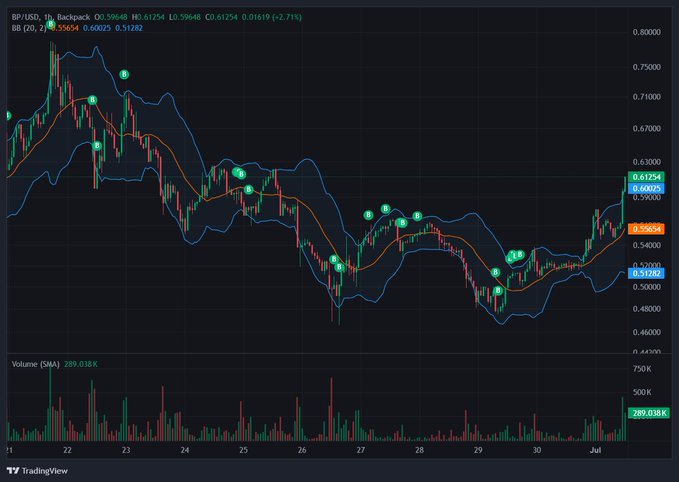The height and width of the screenshot is (482, 679).
Task: Click the TradingView logo at bottom left
Action: point(37,471)
